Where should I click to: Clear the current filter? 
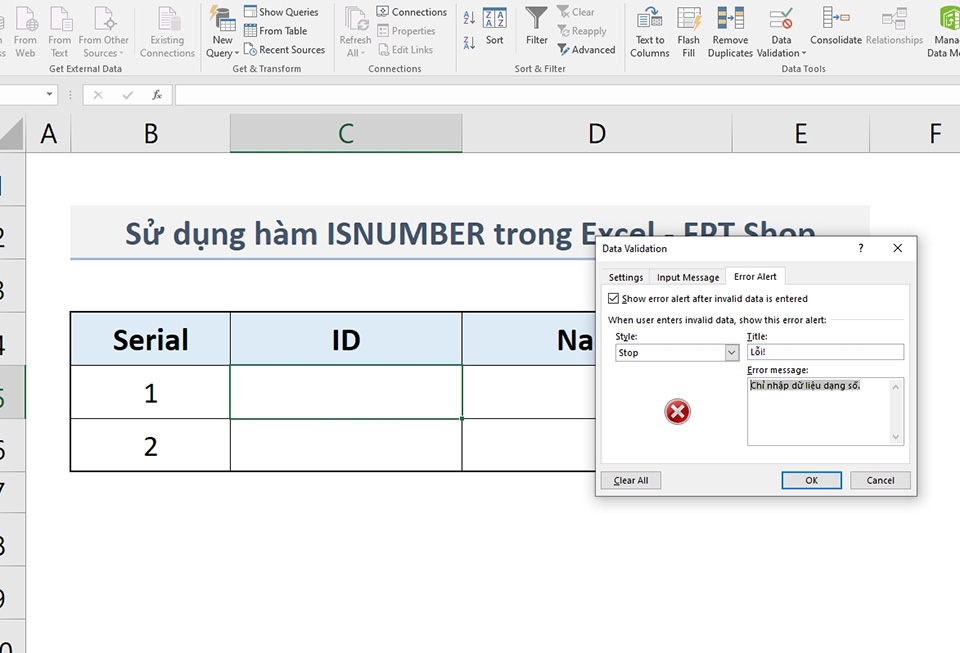coord(578,12)
